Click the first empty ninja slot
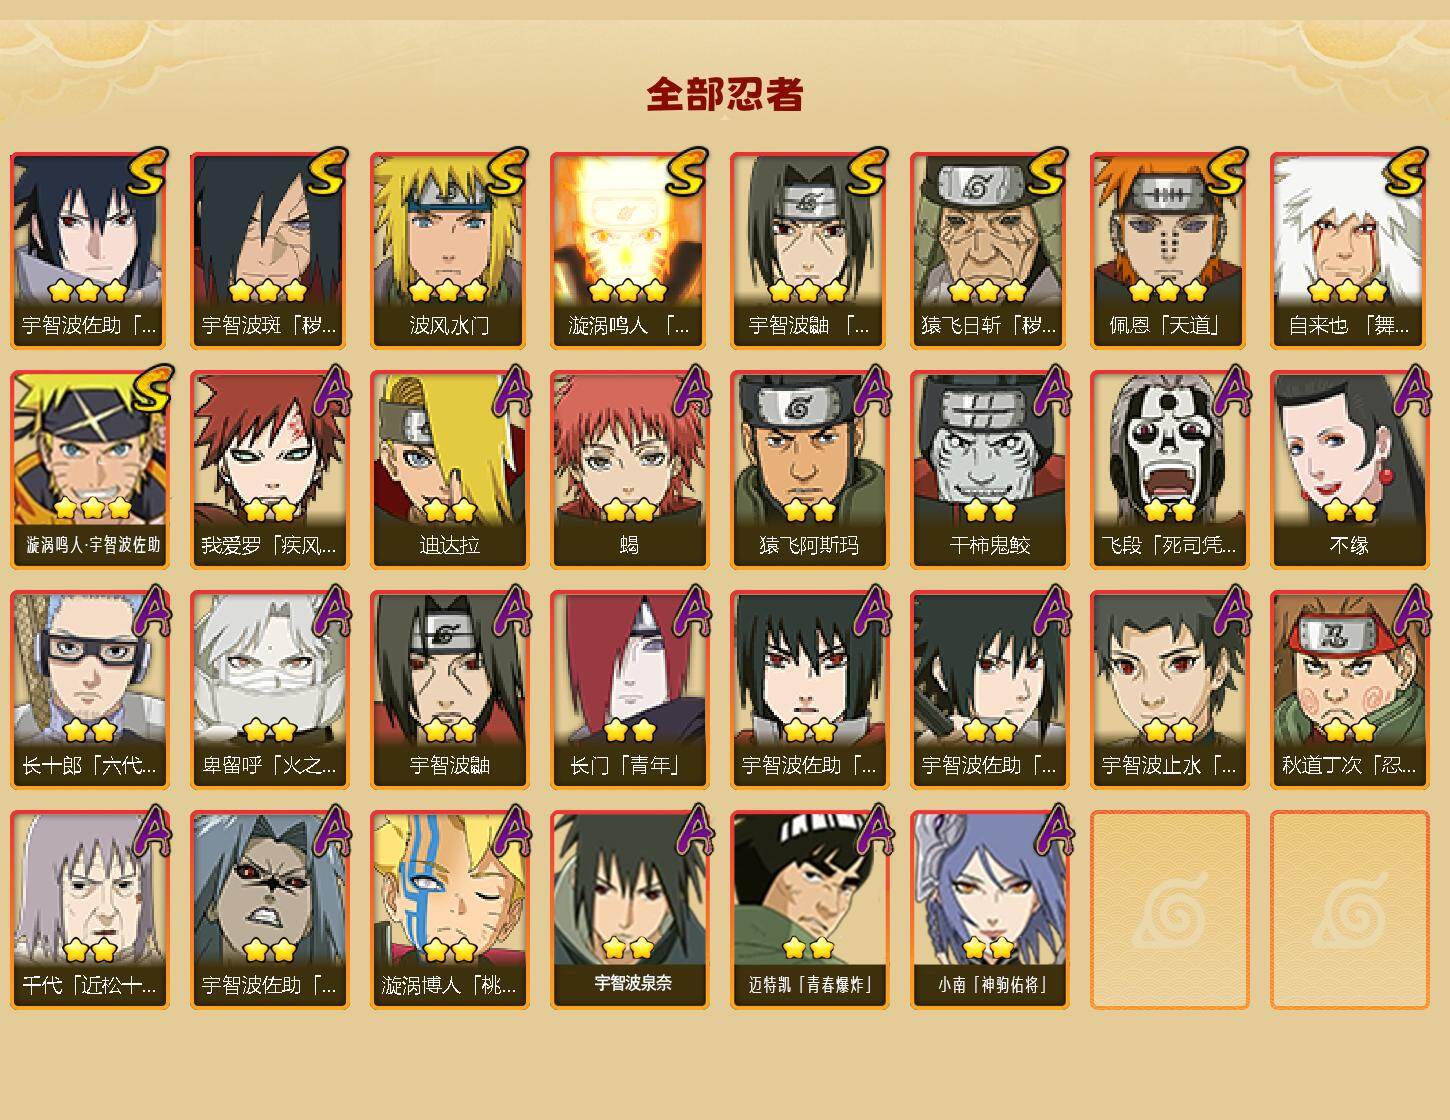The width and height of the screenshot is (1450, 1120). point(1169,910)
